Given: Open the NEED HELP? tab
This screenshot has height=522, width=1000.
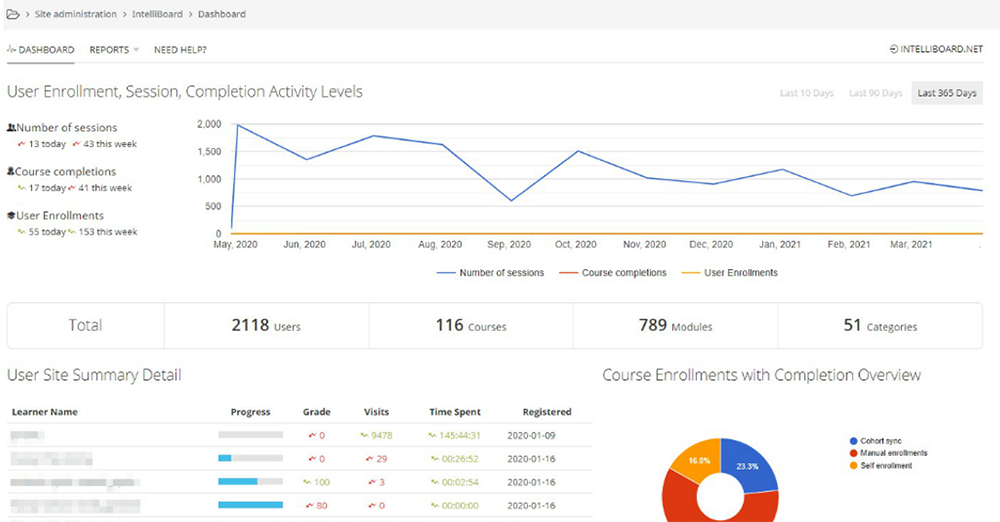Looking at the screenshot, I should point(180,50).
